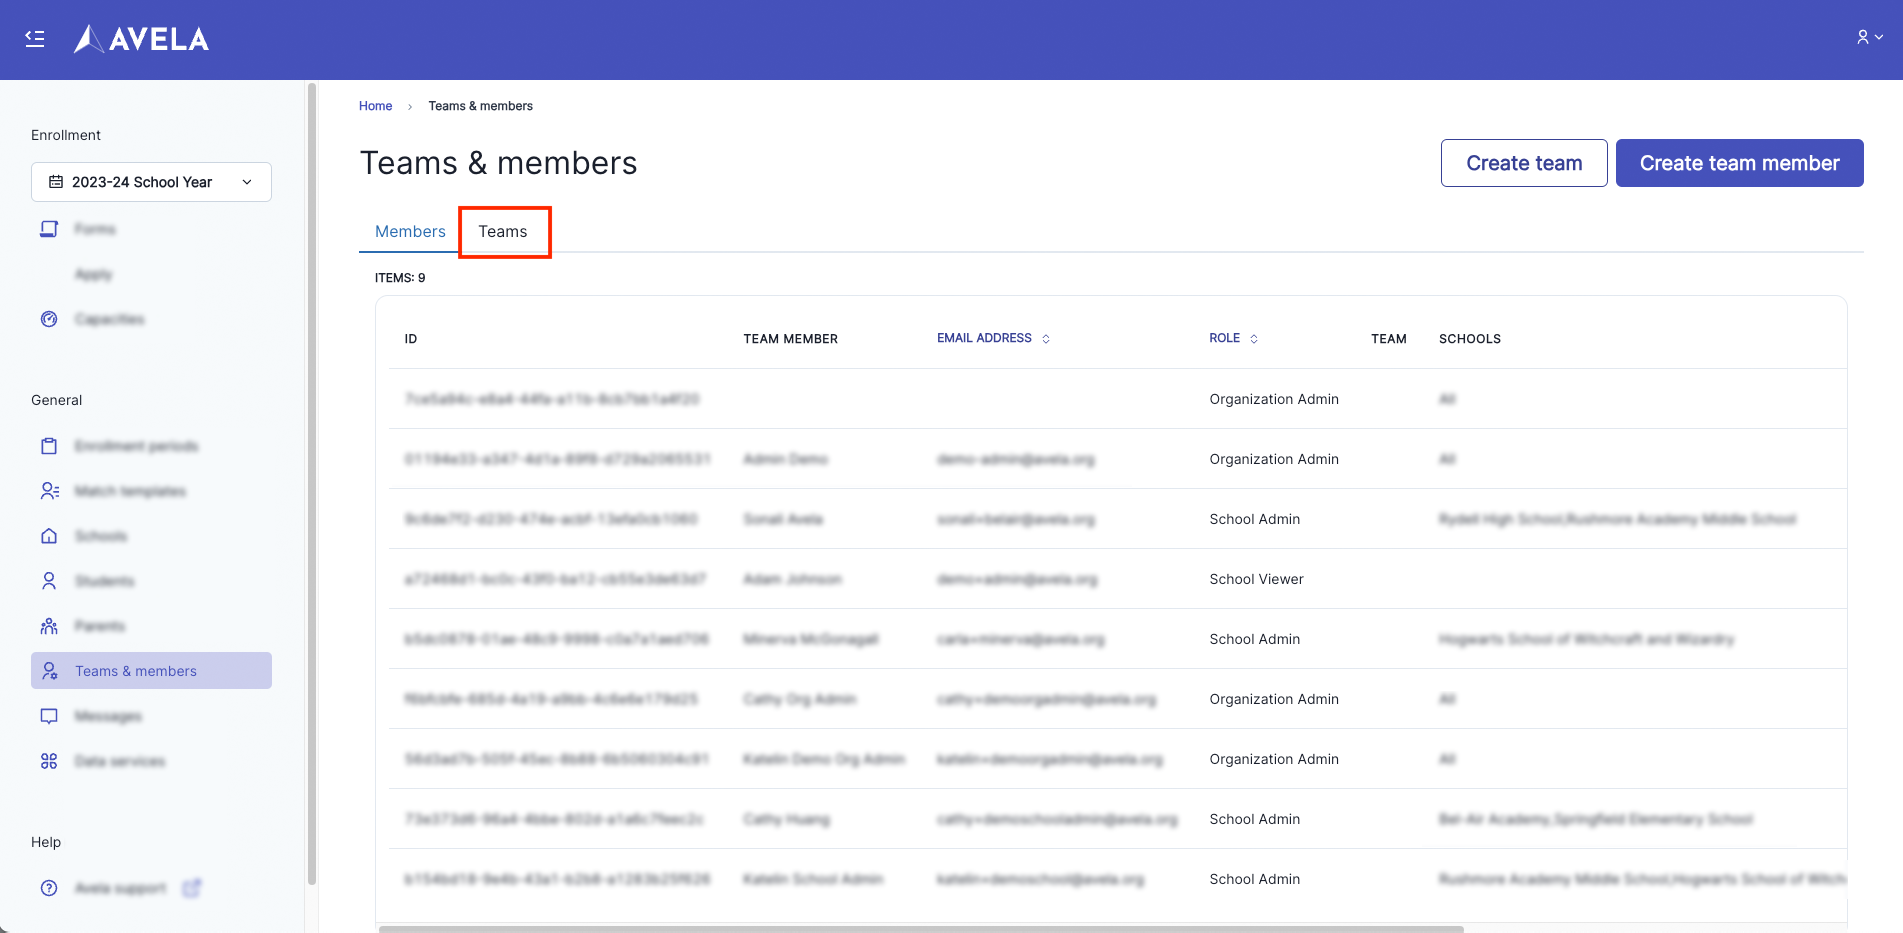This screenshot has height=933, width=1903.
Task: Click the Create team member button
Action: point(1738,162)
